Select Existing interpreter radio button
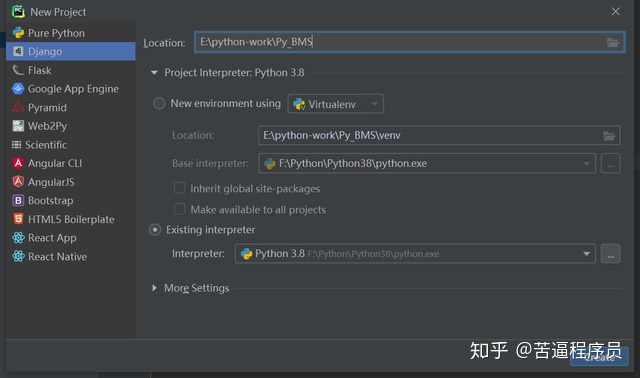 coord(155,230)
